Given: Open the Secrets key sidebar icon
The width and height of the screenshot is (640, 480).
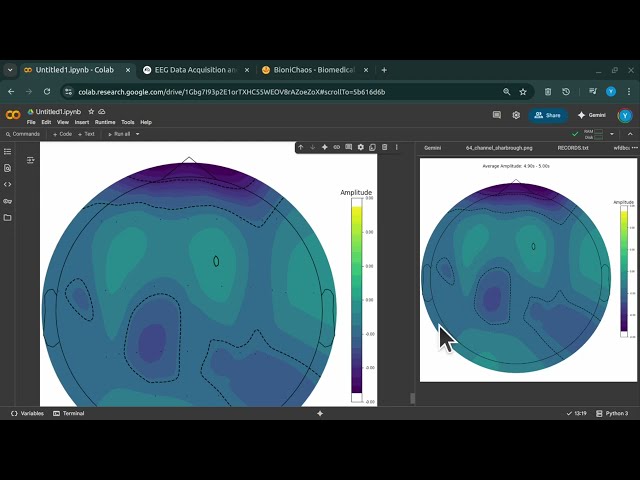Looking at the screenshot, I should coord(7,201).
